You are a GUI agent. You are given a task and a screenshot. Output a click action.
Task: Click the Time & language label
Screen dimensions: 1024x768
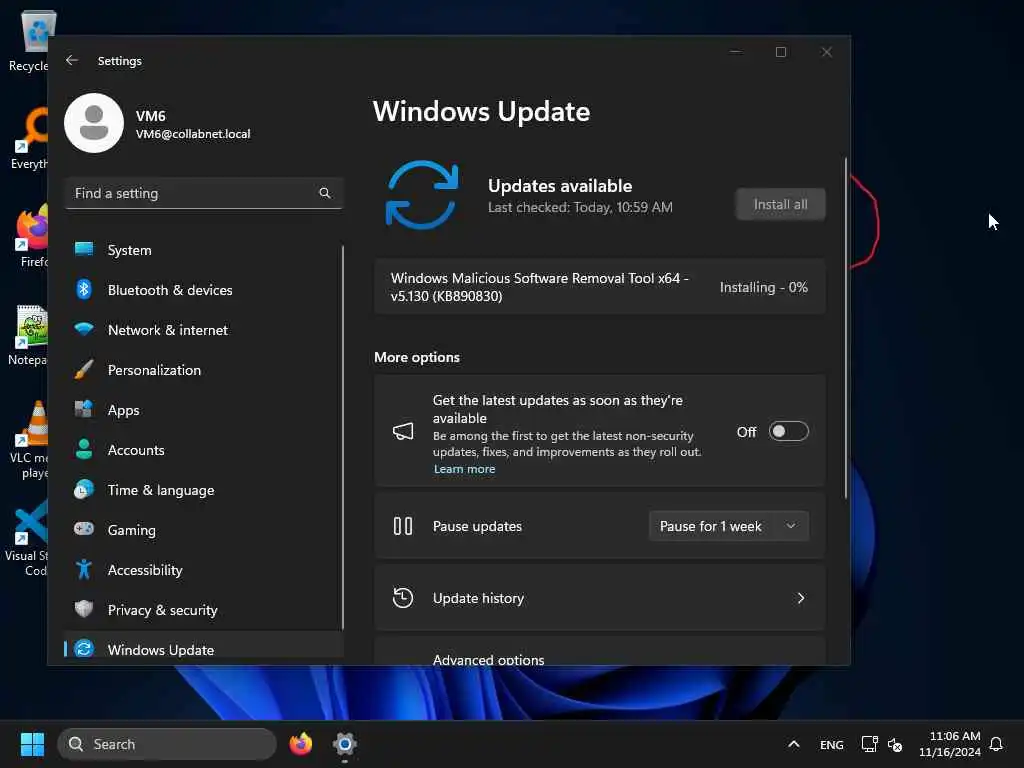click(161, 490)
